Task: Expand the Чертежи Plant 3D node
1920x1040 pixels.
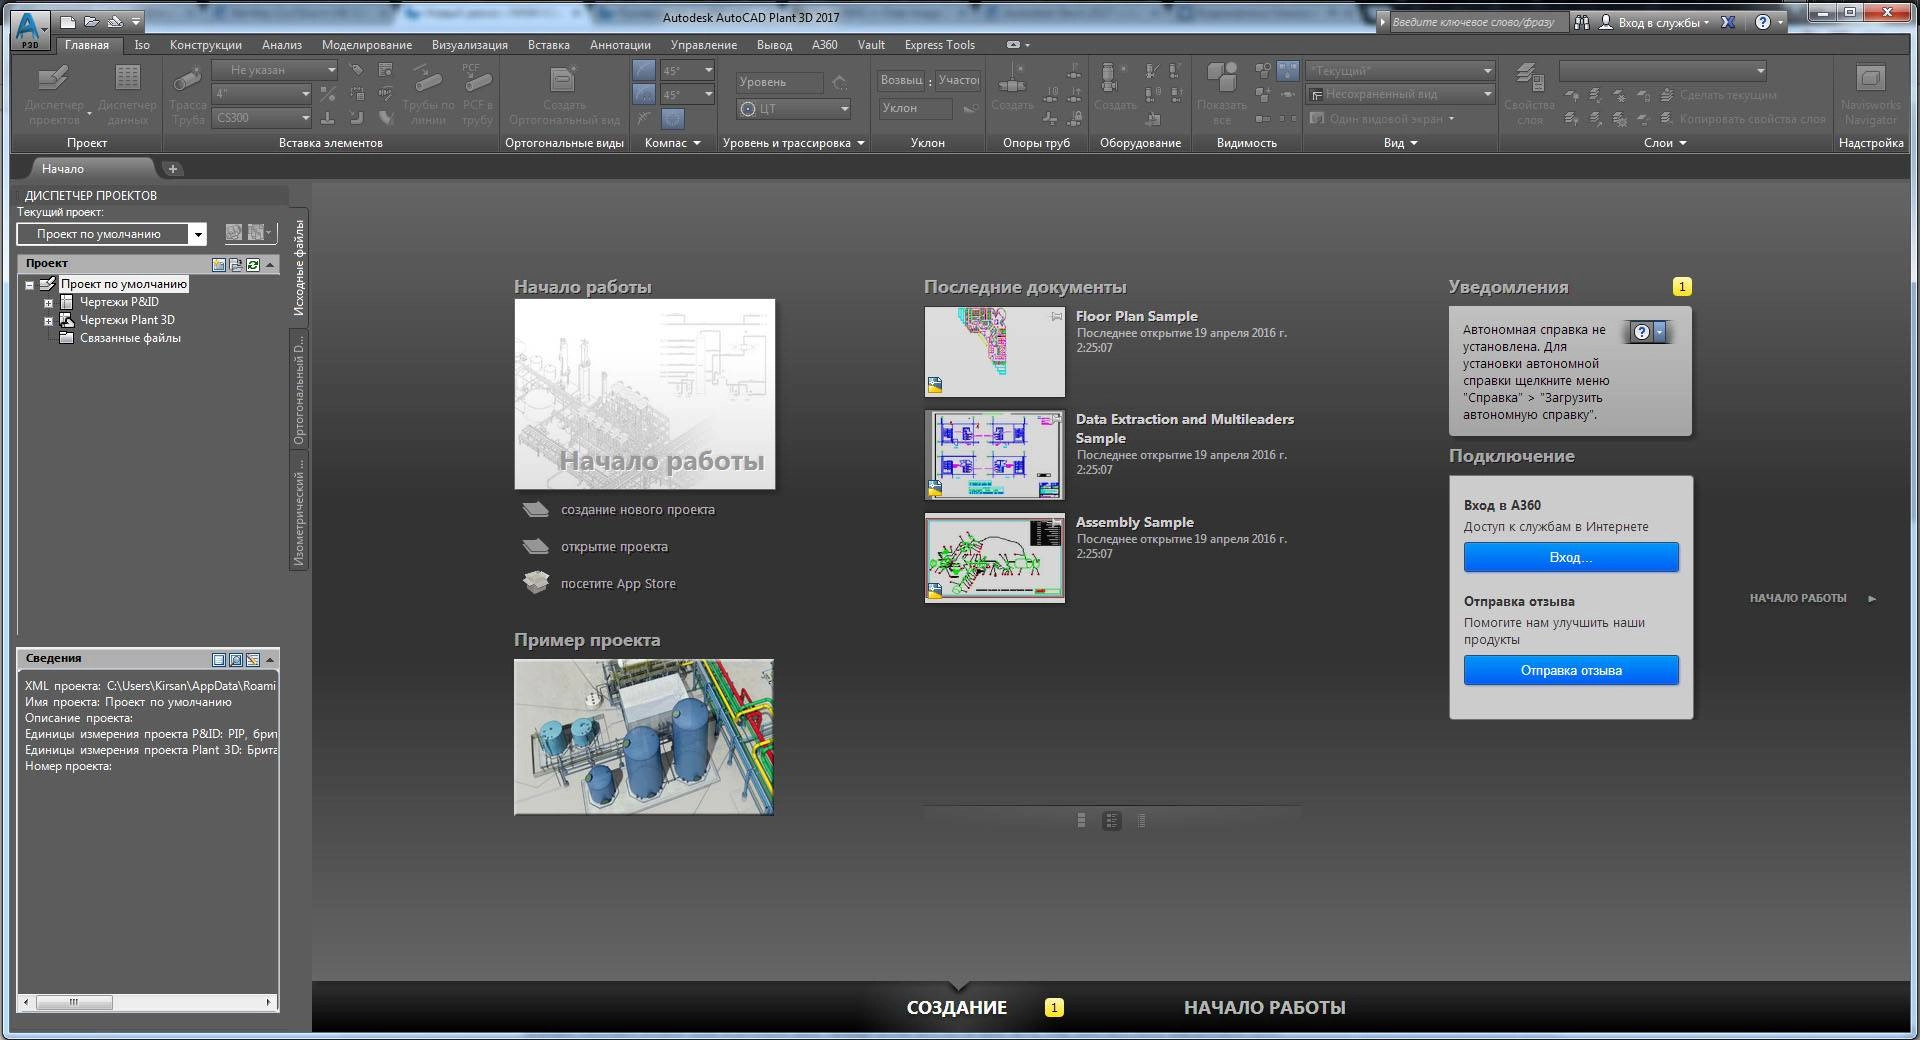Action: (x=48, y=321)
